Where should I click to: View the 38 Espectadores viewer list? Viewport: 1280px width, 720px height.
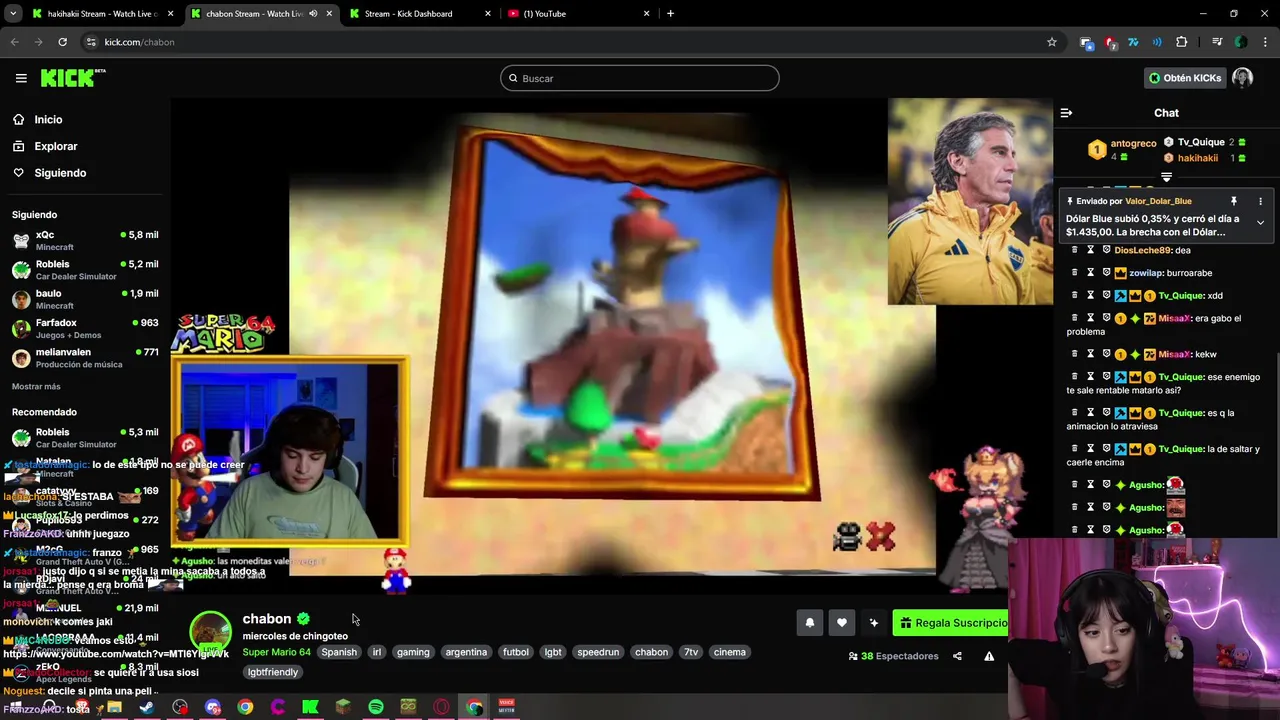tap(893, 656)
